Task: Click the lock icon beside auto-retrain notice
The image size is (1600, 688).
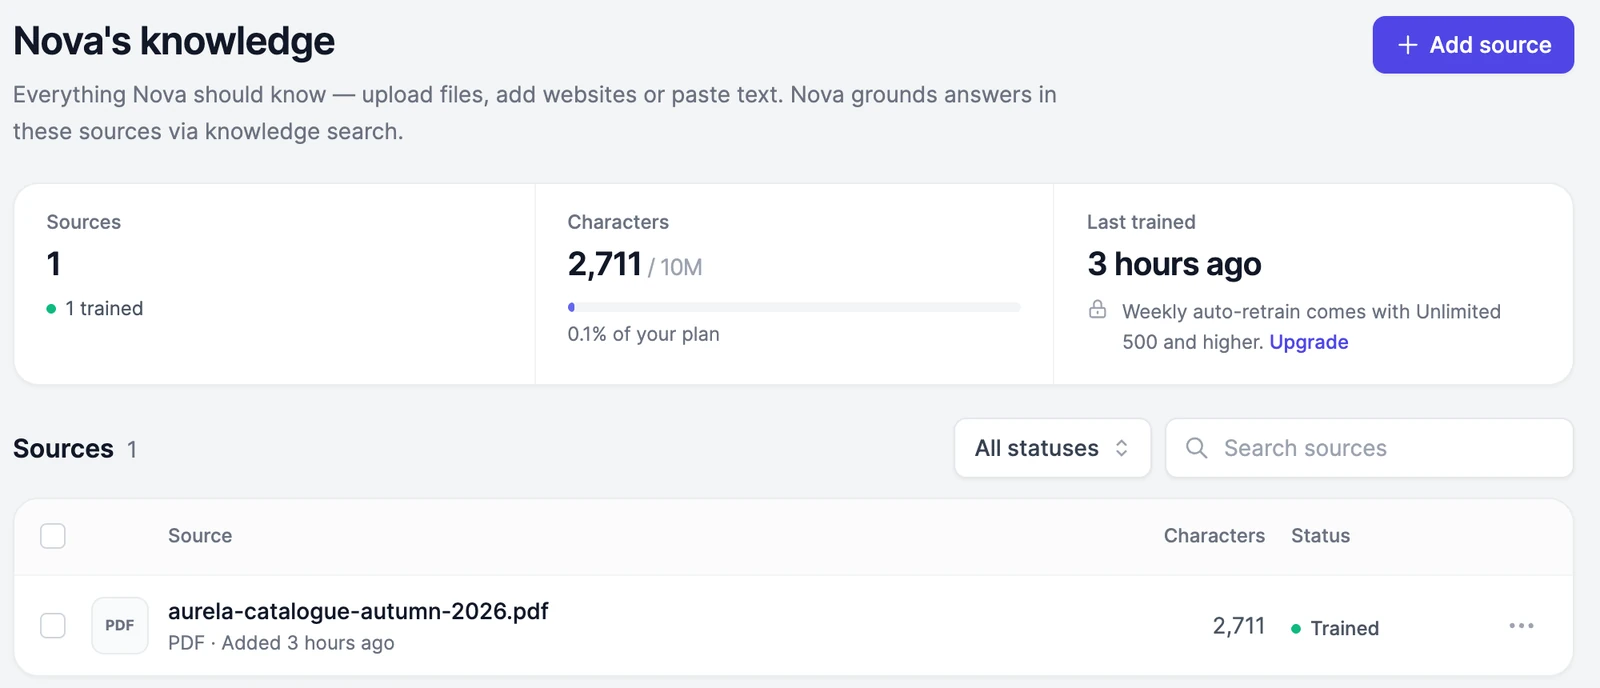Action: [x=1098, y=310]
